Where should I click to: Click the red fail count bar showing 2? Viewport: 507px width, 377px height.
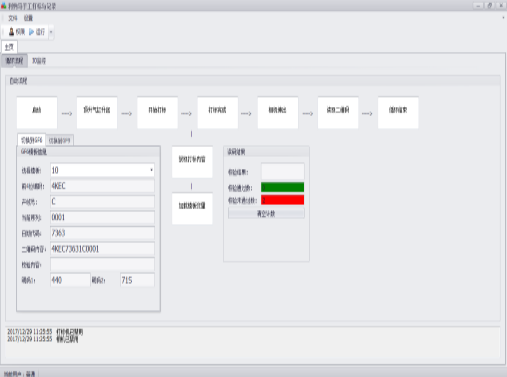(x=282, y=200)
